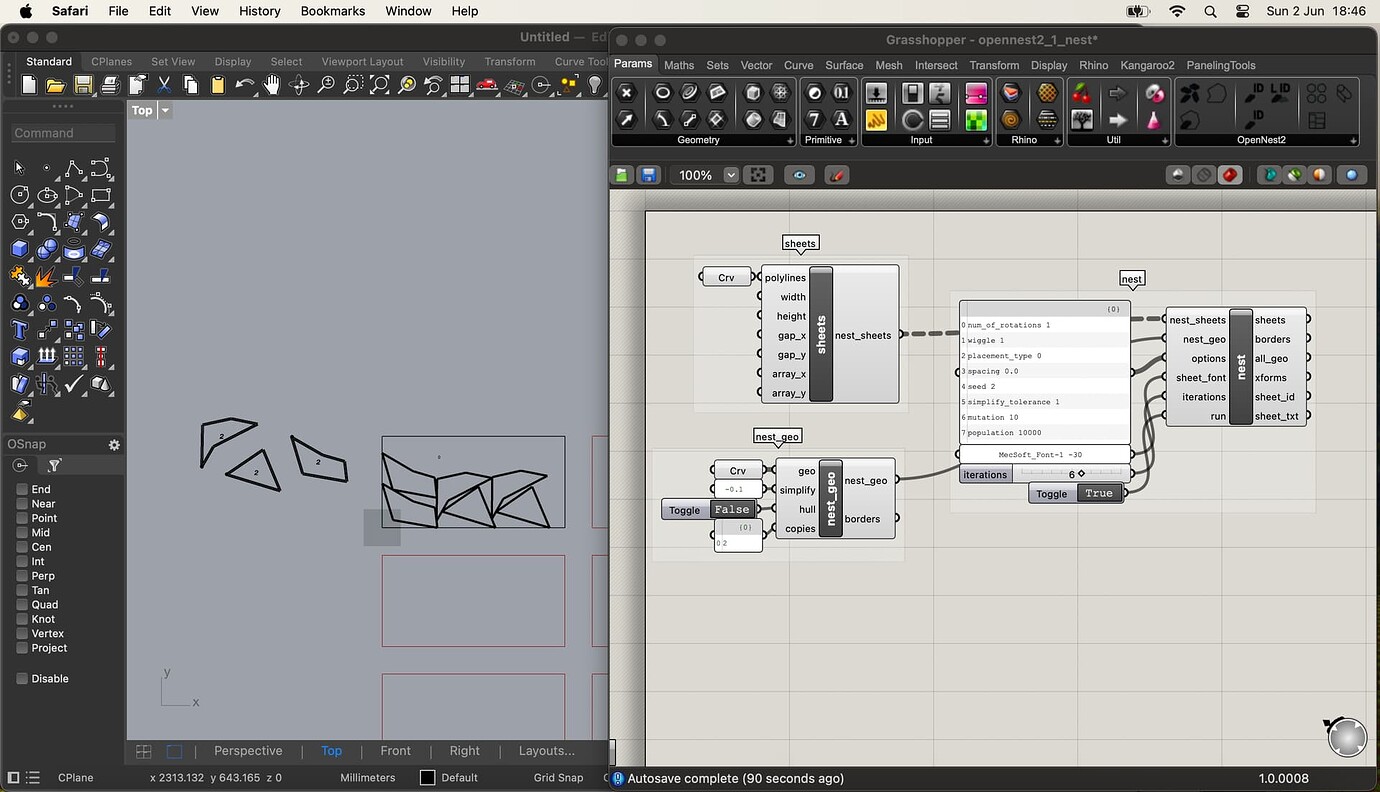Click the Explode tool icon
The height and width of the screenshot is (792, 1380).
coord(46,276)
